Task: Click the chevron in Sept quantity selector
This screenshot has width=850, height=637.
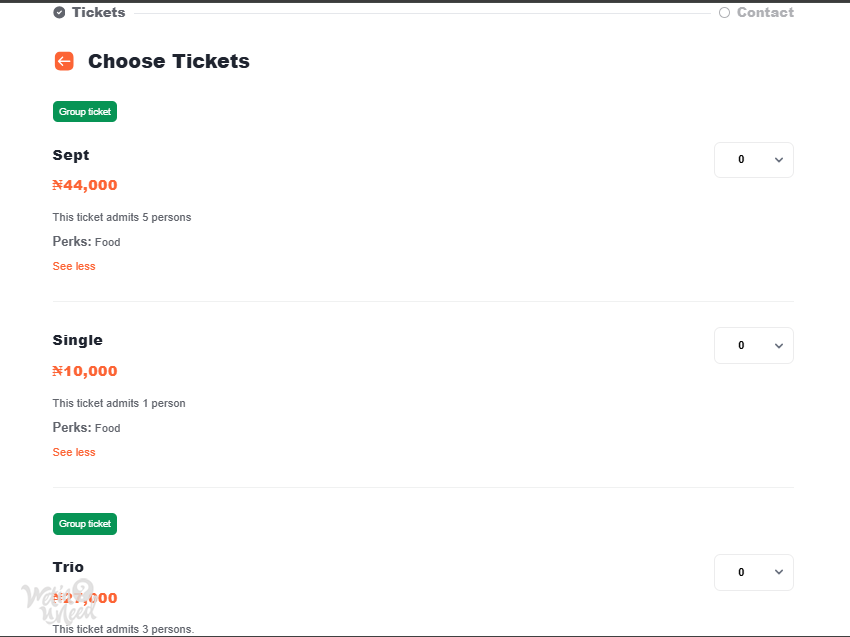Action: (779, 160)
